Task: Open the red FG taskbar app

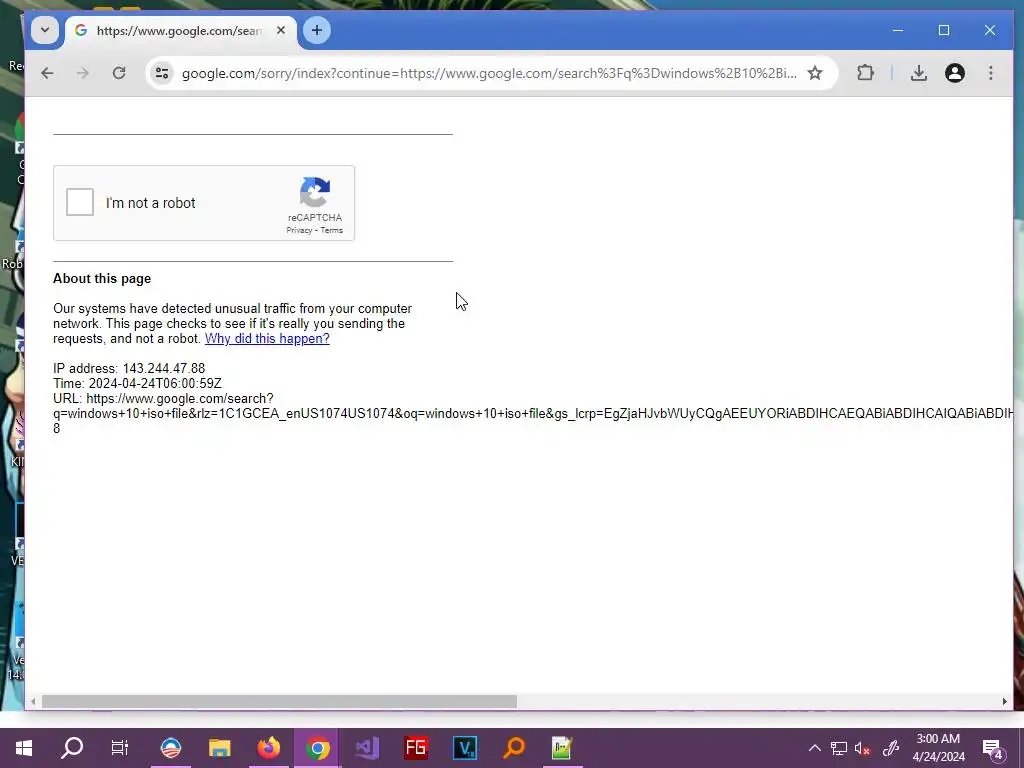Action: click(x=416, y=748)
